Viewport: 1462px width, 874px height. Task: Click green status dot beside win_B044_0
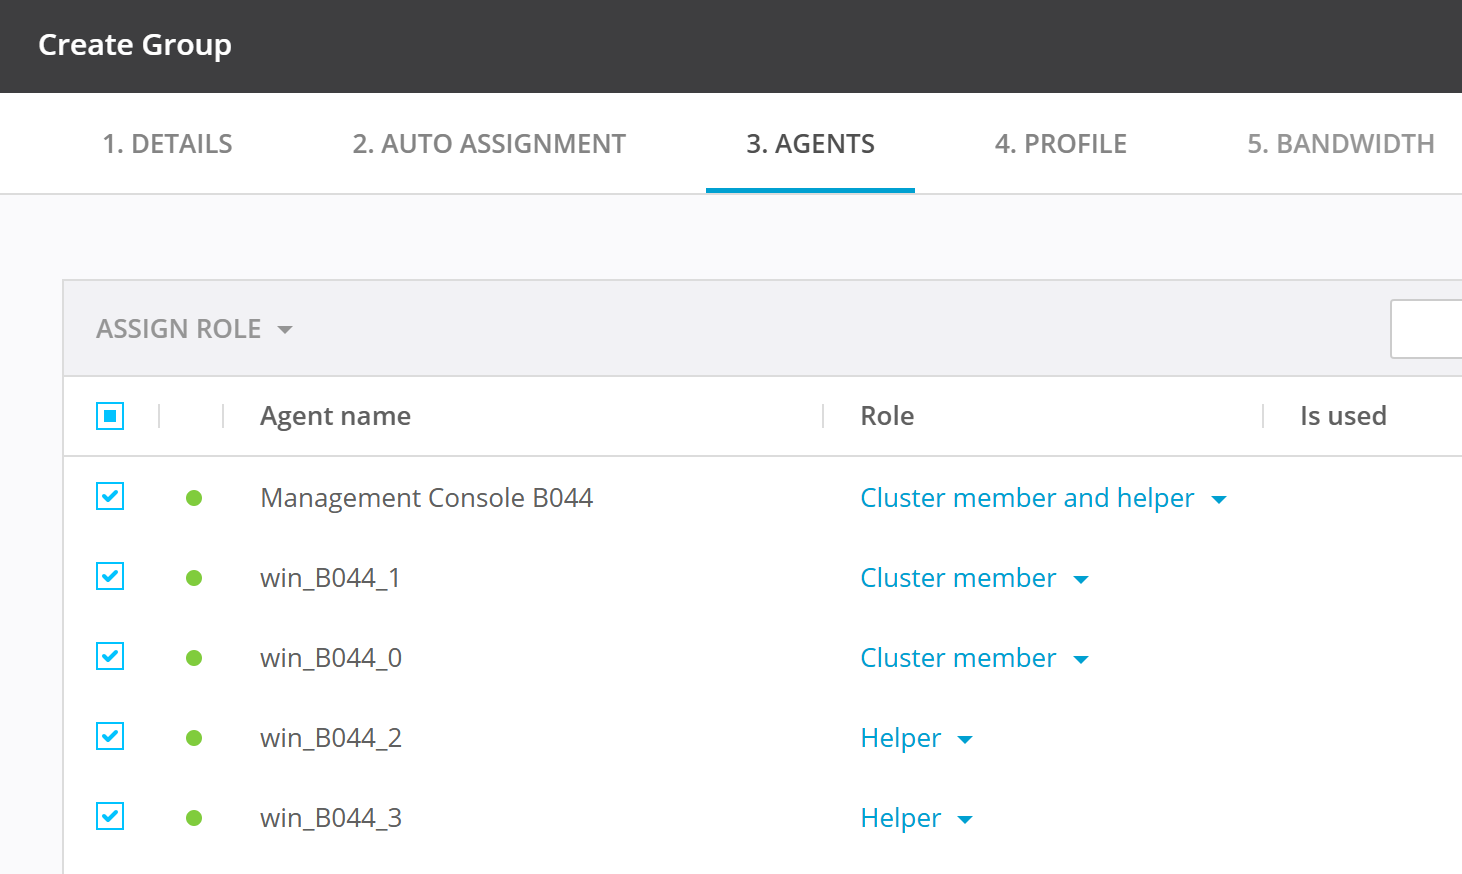(194, 658)
